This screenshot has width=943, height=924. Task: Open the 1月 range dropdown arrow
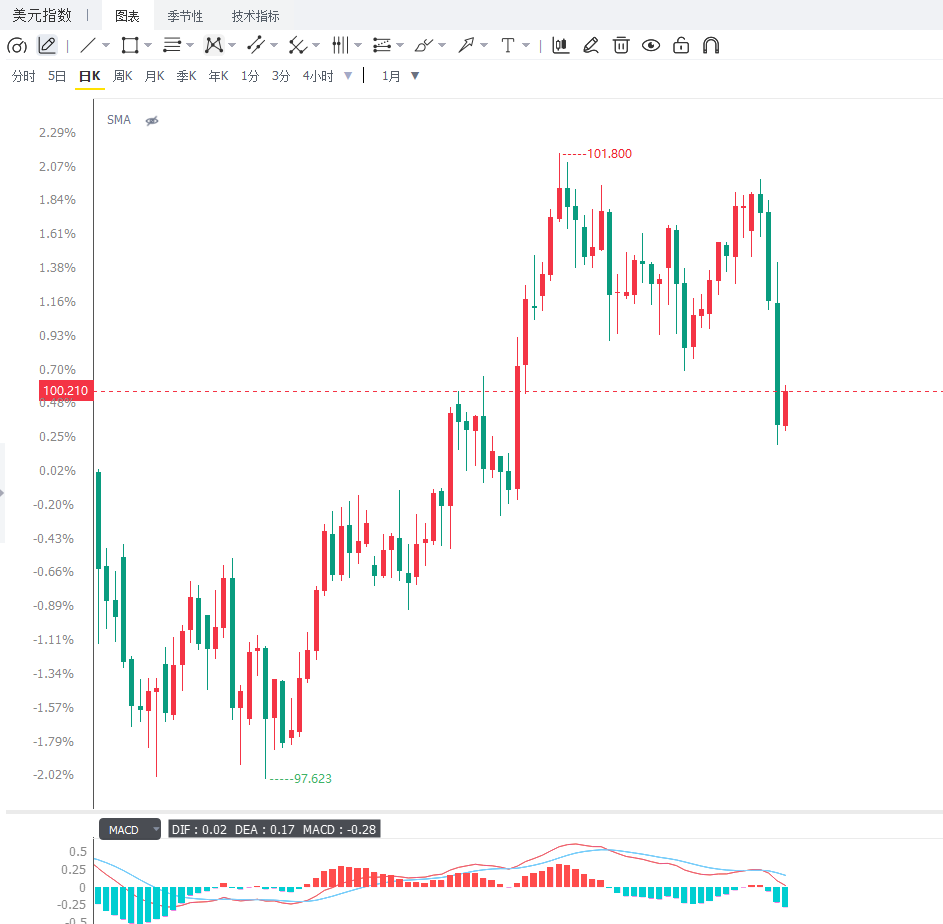click(x=414, y=76)
